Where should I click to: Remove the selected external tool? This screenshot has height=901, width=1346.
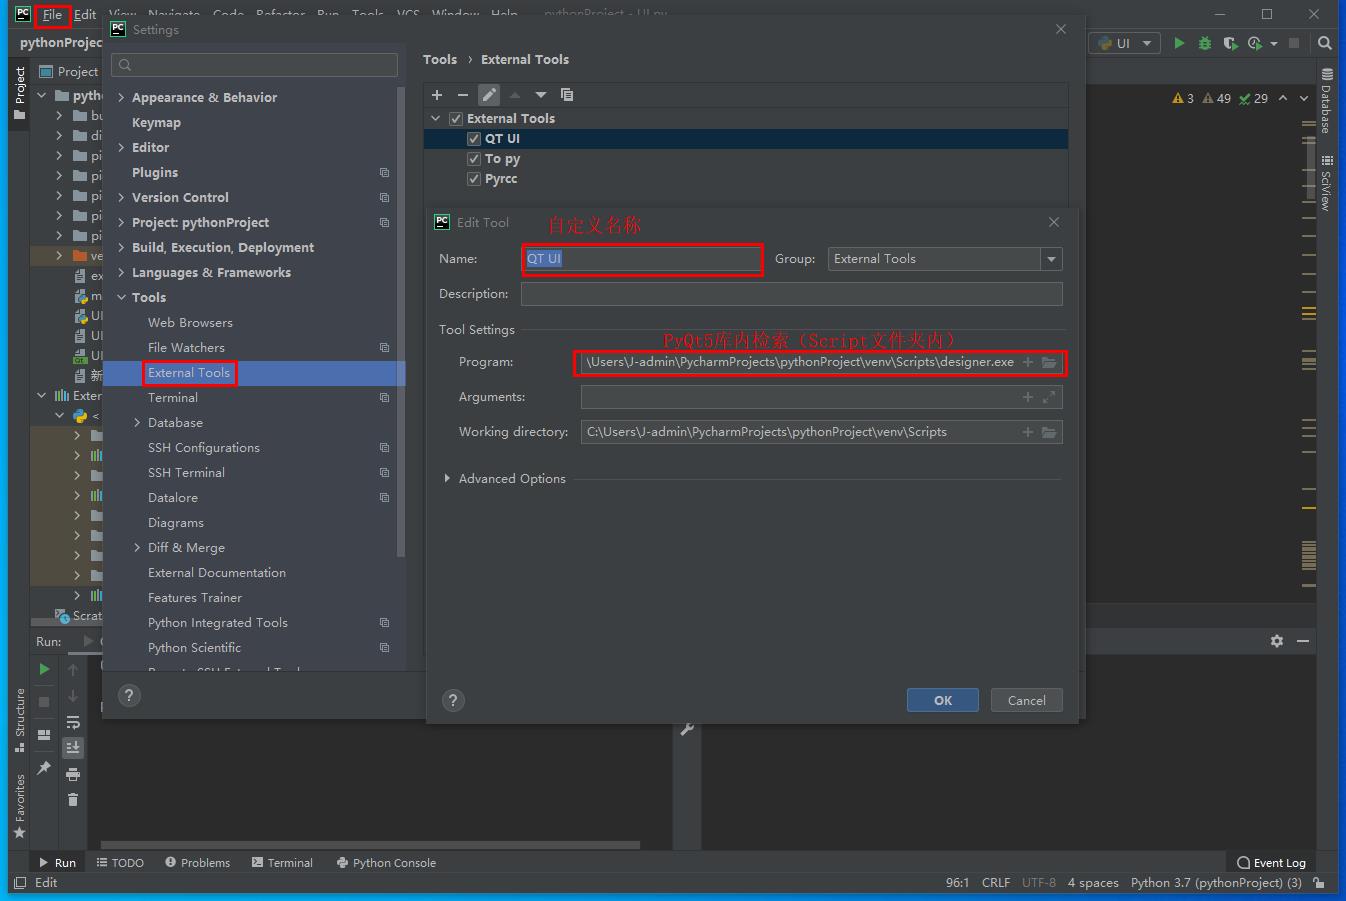coord(462,95)
